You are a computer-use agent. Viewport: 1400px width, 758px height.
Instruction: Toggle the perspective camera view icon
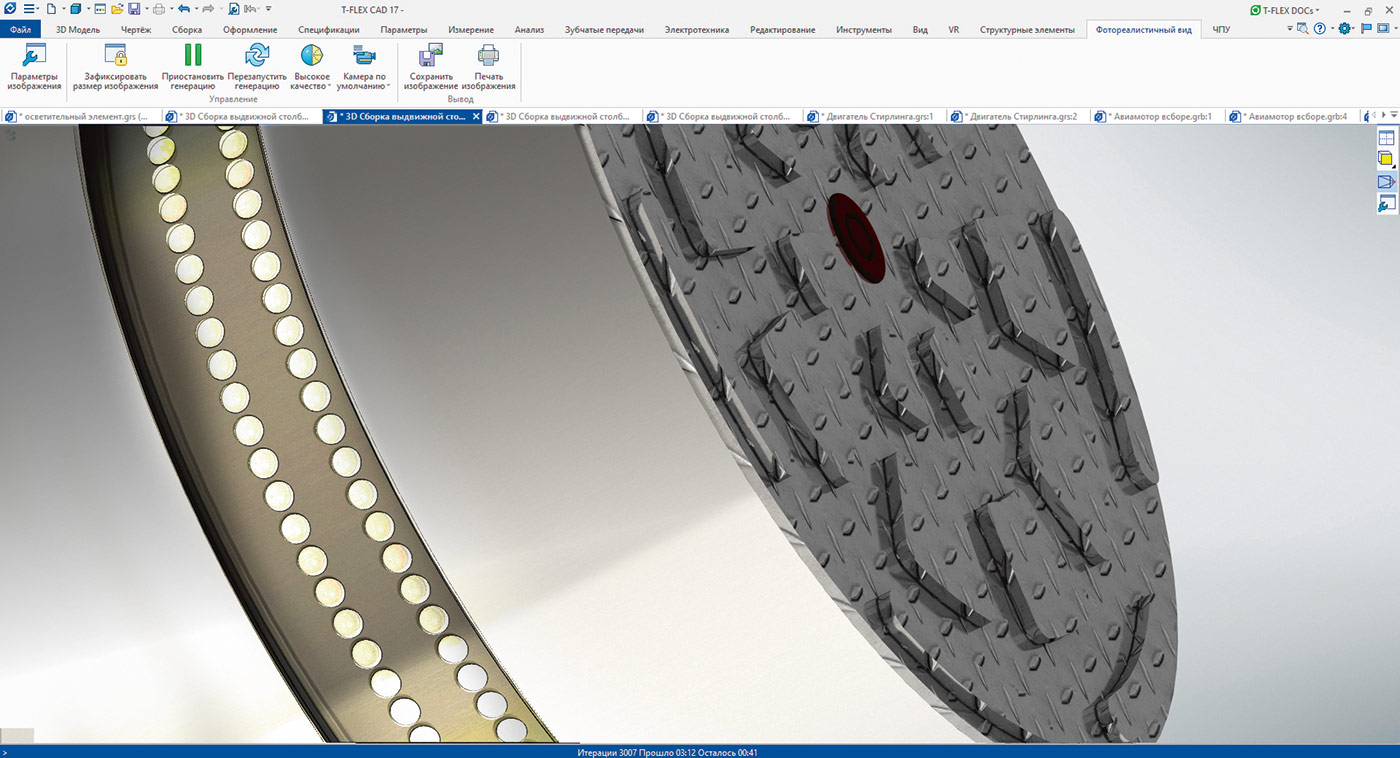click(x=1386, y=182)
